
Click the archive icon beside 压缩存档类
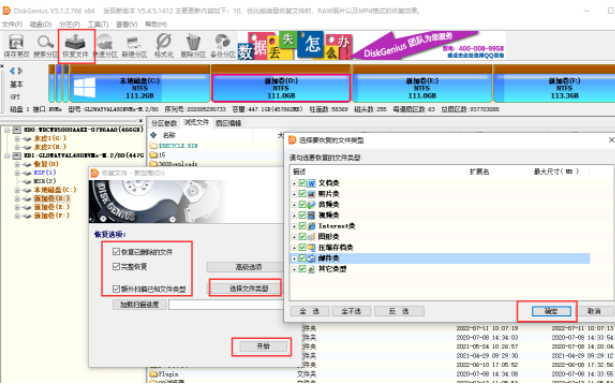tap(311, 247)
